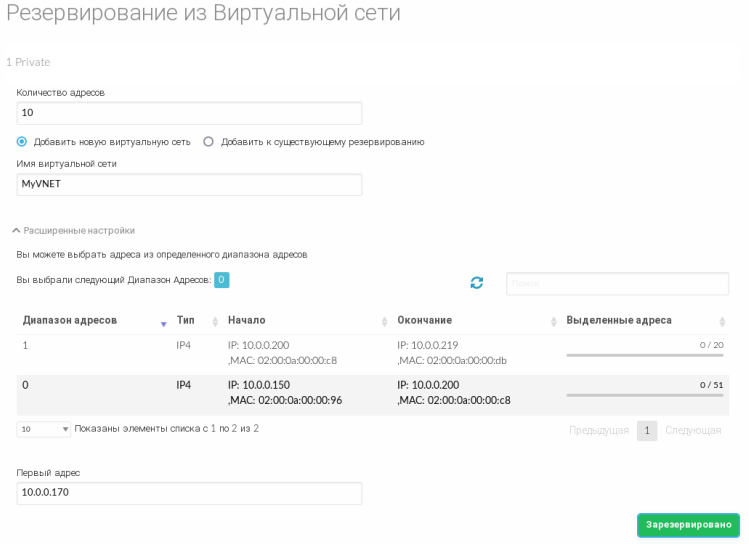Select page 1 in pagination
749x544 pixels.
click(x=647, y=430)
